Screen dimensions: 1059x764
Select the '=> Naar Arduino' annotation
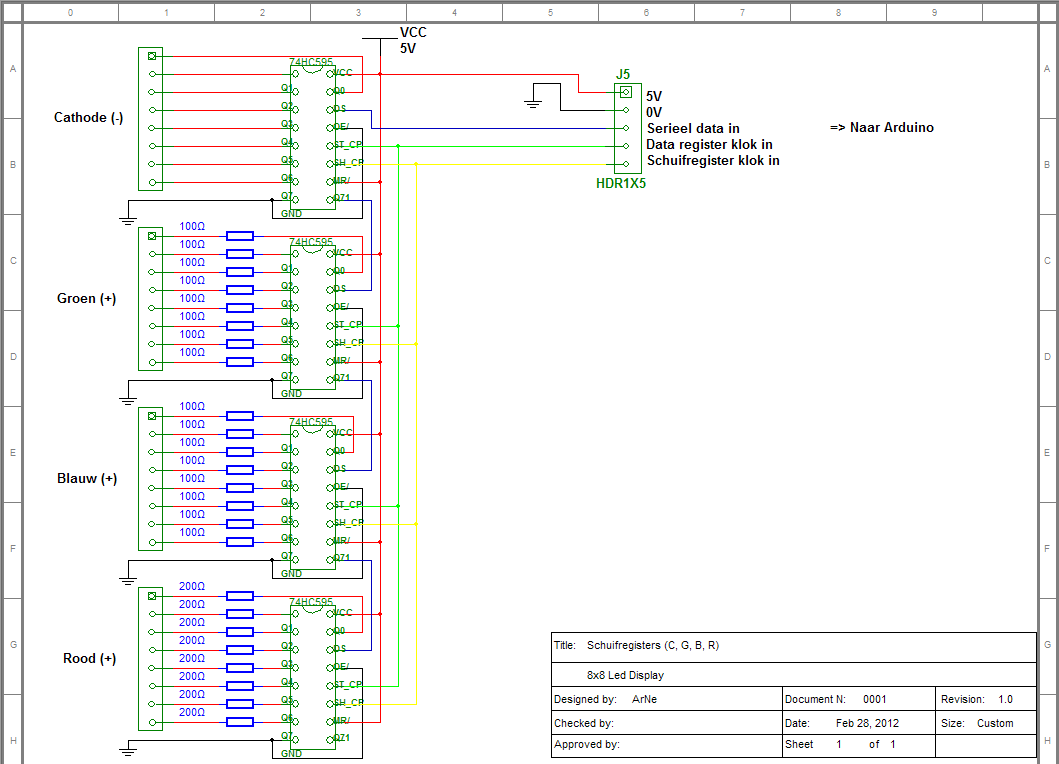(881, 128)
